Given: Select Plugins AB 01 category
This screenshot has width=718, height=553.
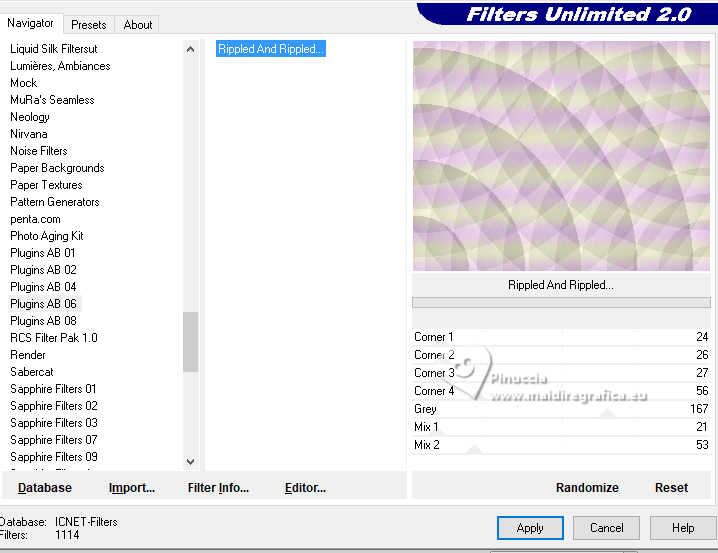Looking at the screenshot, I should [x=43, y=253].
